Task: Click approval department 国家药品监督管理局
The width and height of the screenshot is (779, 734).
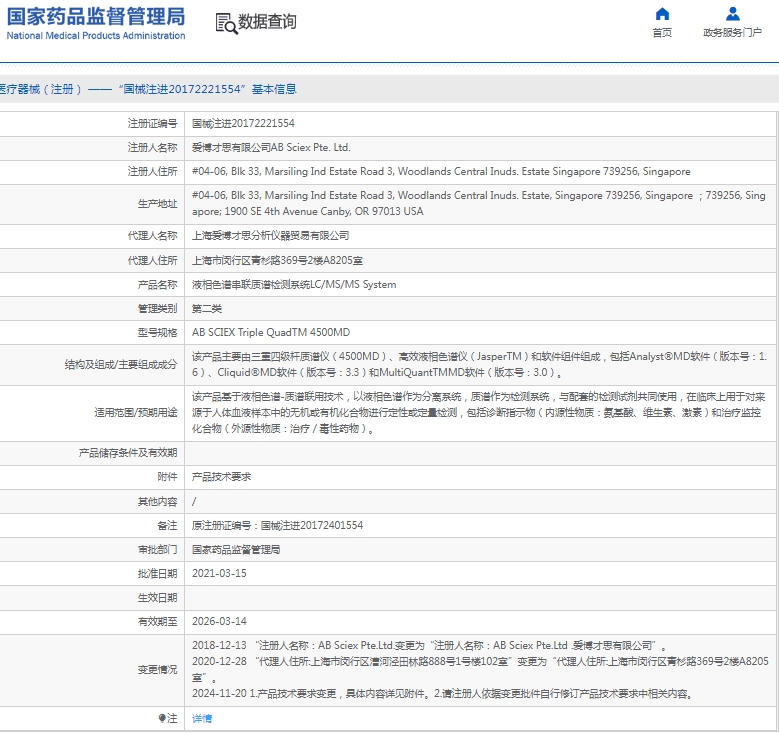Action: click(x=236, y=550)
